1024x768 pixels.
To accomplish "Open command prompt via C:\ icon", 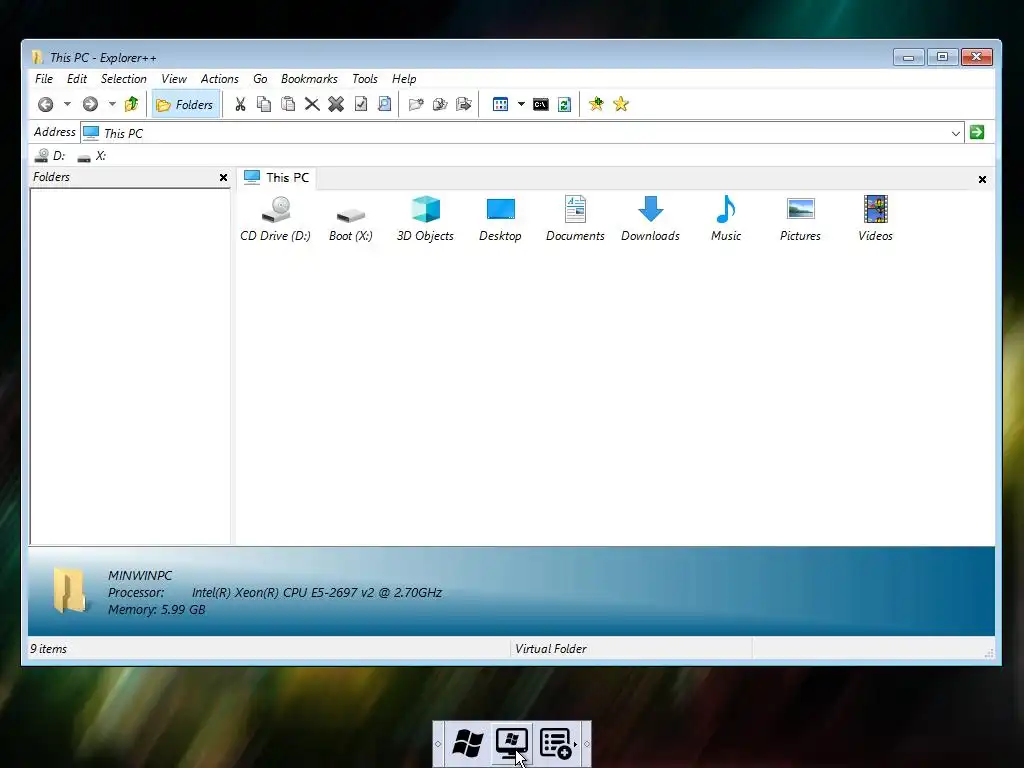I will point(541,104).
